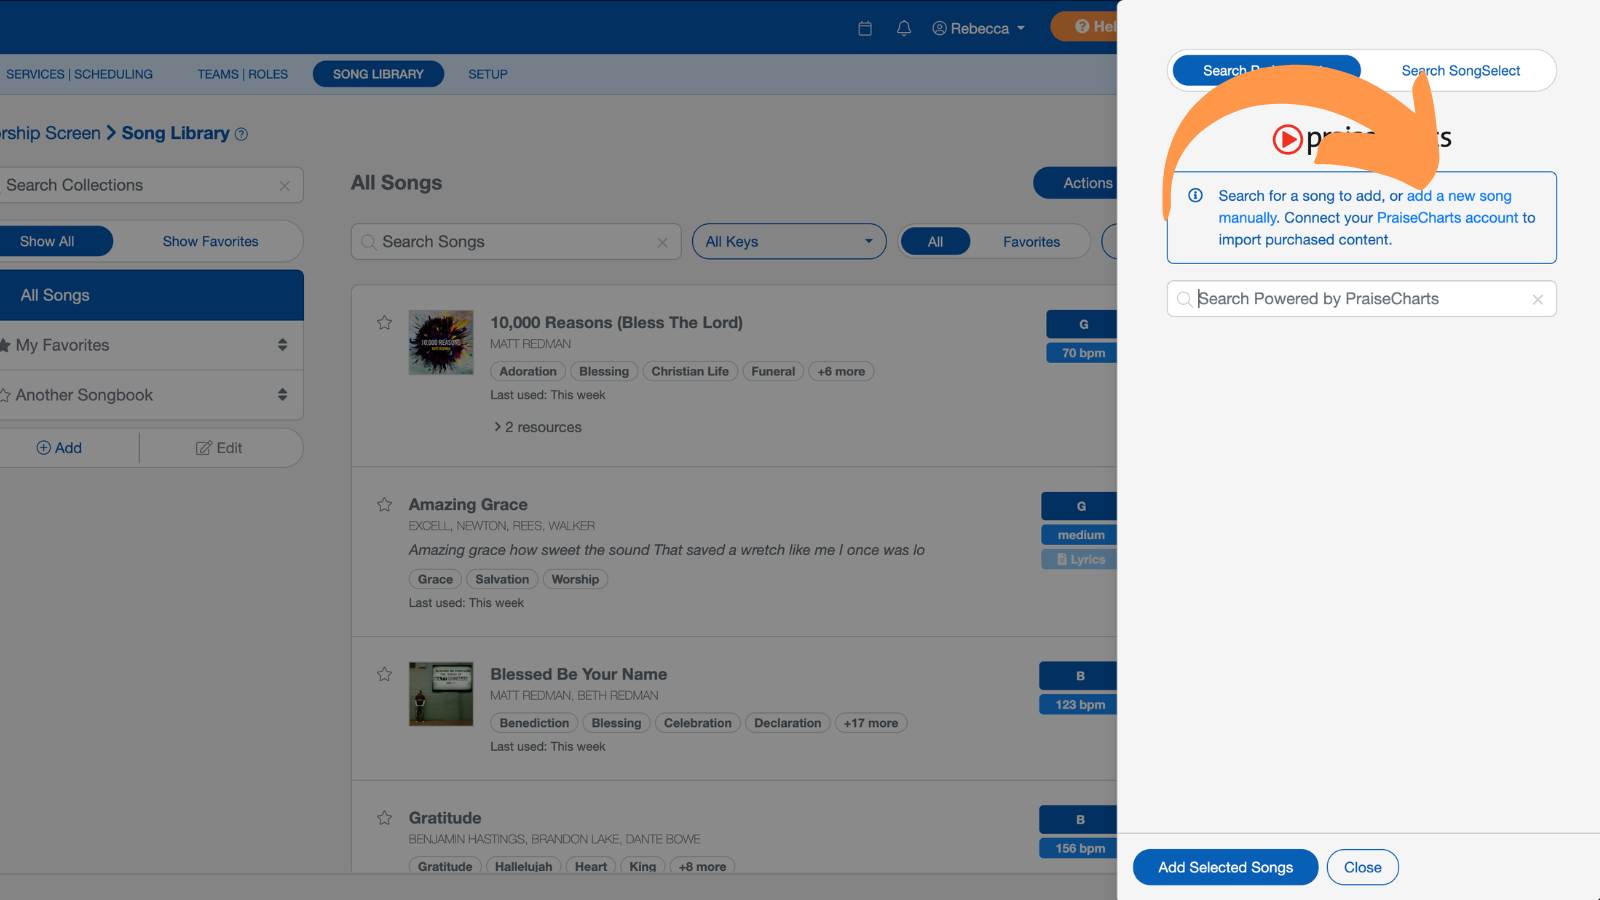Screen dimensions: 1600x900
Task: Select the All songs filter toggle
Action: pyautogui.click(x=935, y=241)
